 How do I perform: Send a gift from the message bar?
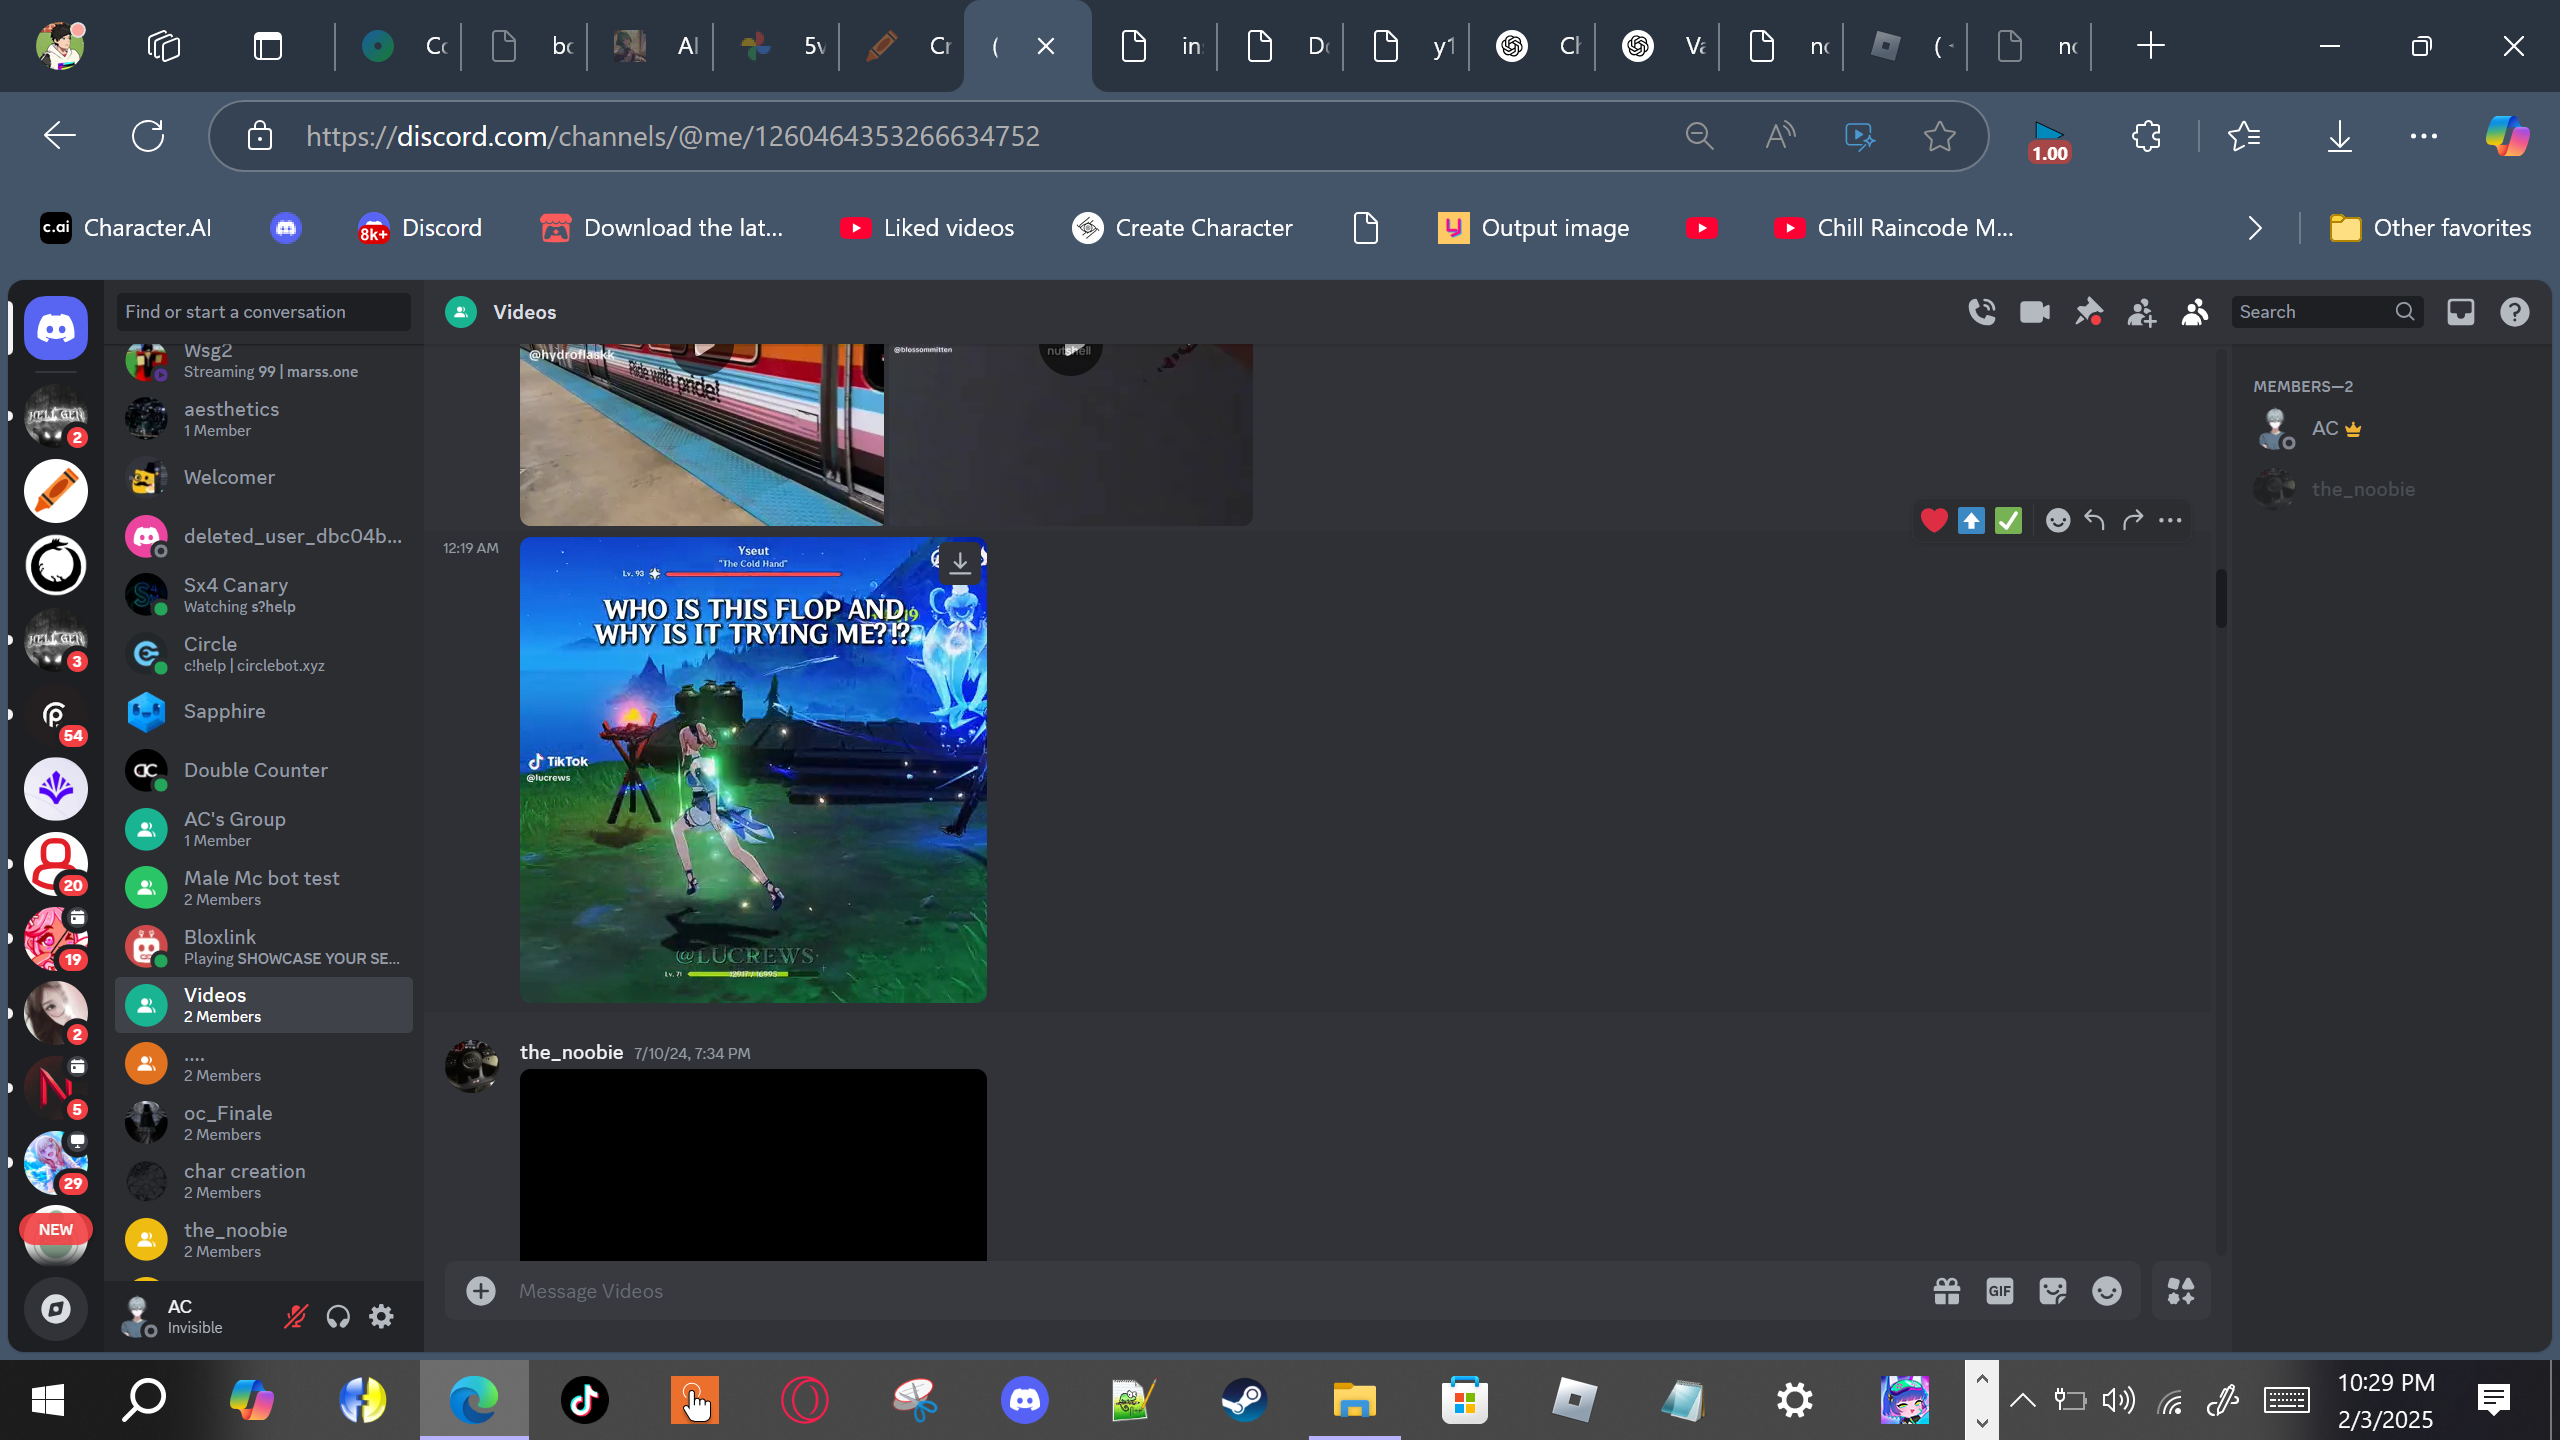1946,1291
